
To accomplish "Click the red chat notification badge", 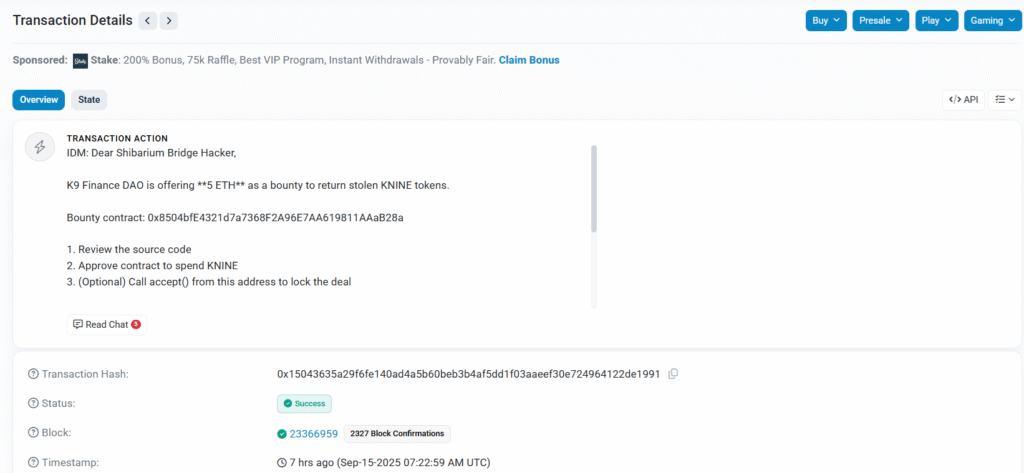I will (x=136, y=324).
